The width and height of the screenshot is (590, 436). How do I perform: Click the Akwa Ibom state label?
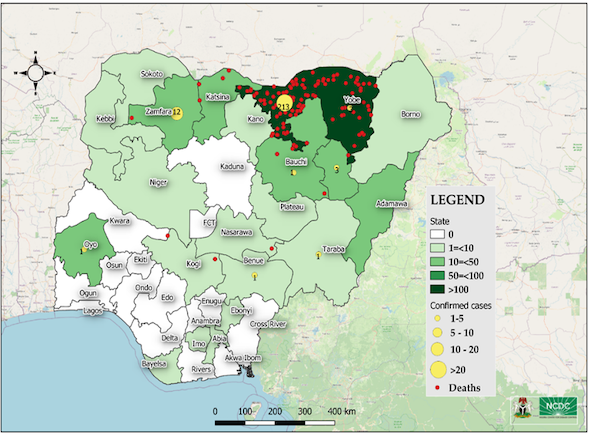tap(243, 358)
